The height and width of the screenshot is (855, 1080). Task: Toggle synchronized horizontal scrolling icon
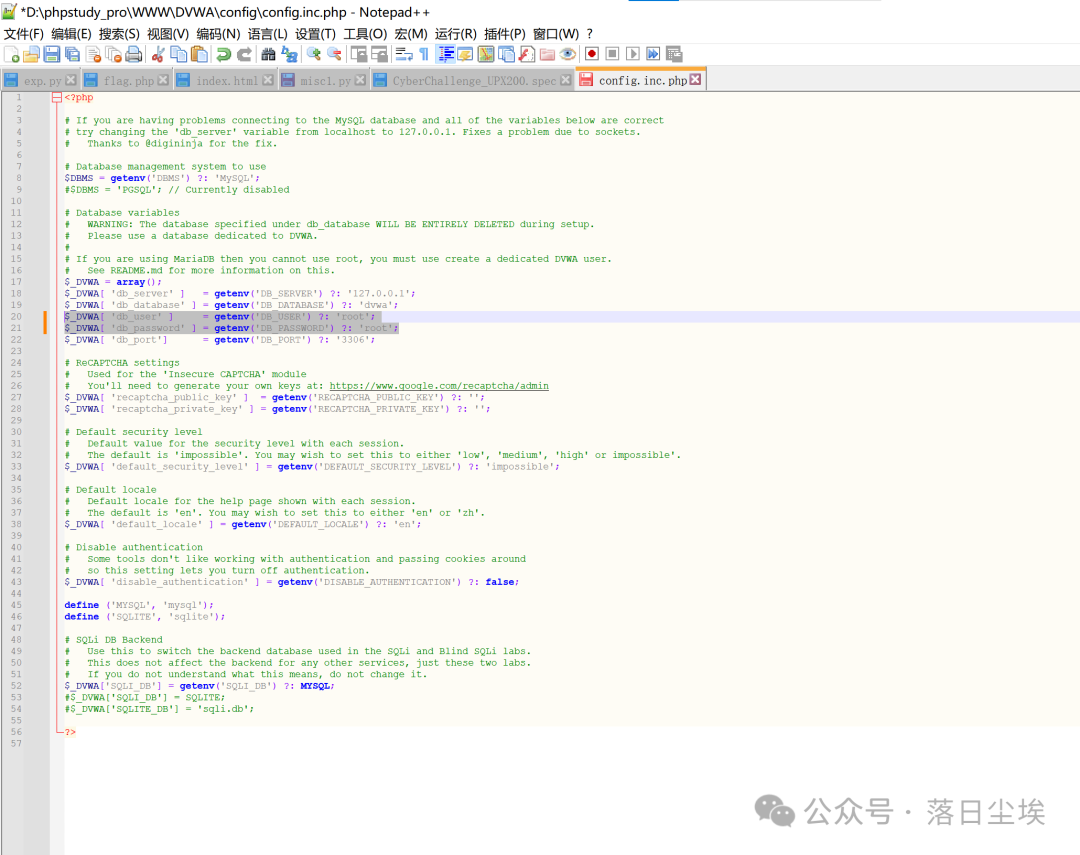pyautogui.click(x=380, y=54)
